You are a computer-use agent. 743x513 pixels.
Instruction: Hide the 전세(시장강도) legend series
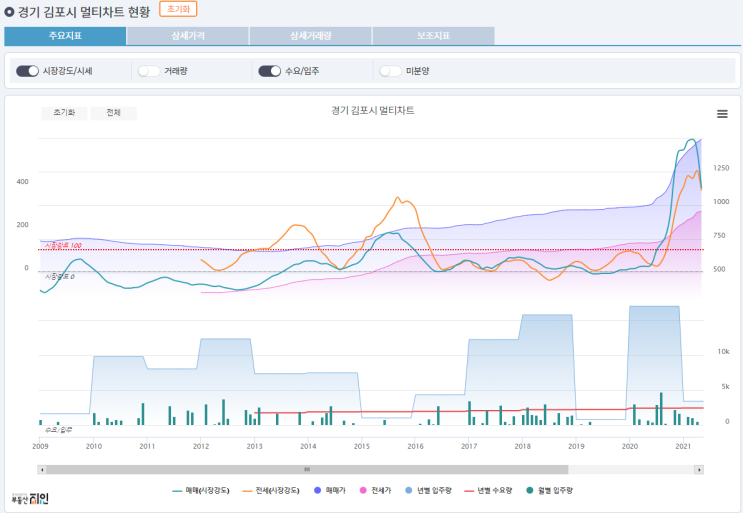[x=271, y=491]
